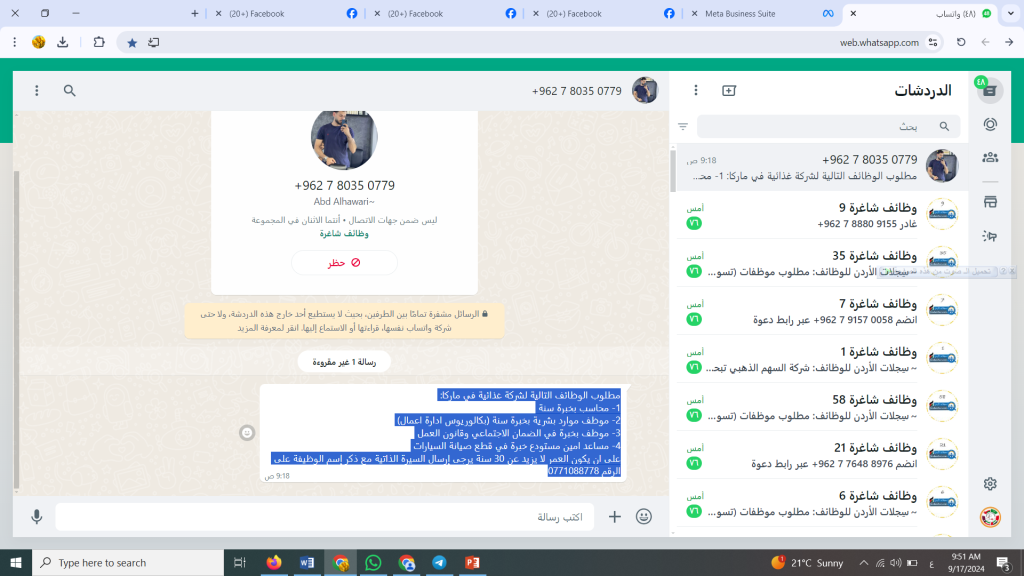The width and height of the screenshot is (1024, 576).
Task: Click the Status icon in sidebar
Action: pyautogui.click(x=990, y=124)
